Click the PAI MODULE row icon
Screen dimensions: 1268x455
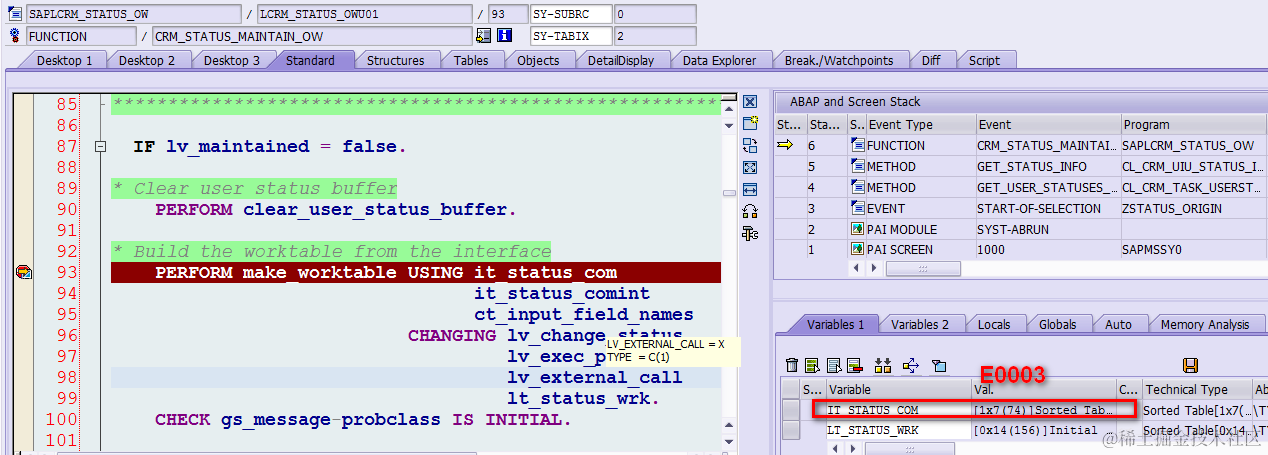tap(857, 229)
